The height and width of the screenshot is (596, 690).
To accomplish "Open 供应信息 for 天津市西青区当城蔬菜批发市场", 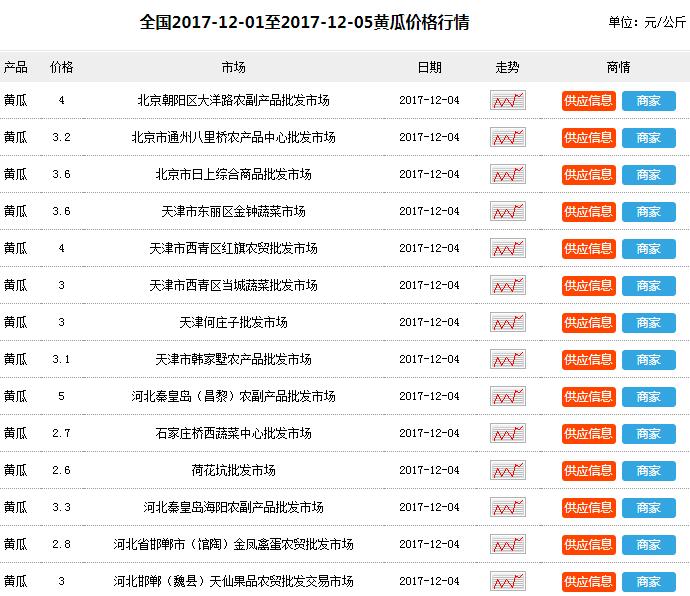I will [588, 286].
